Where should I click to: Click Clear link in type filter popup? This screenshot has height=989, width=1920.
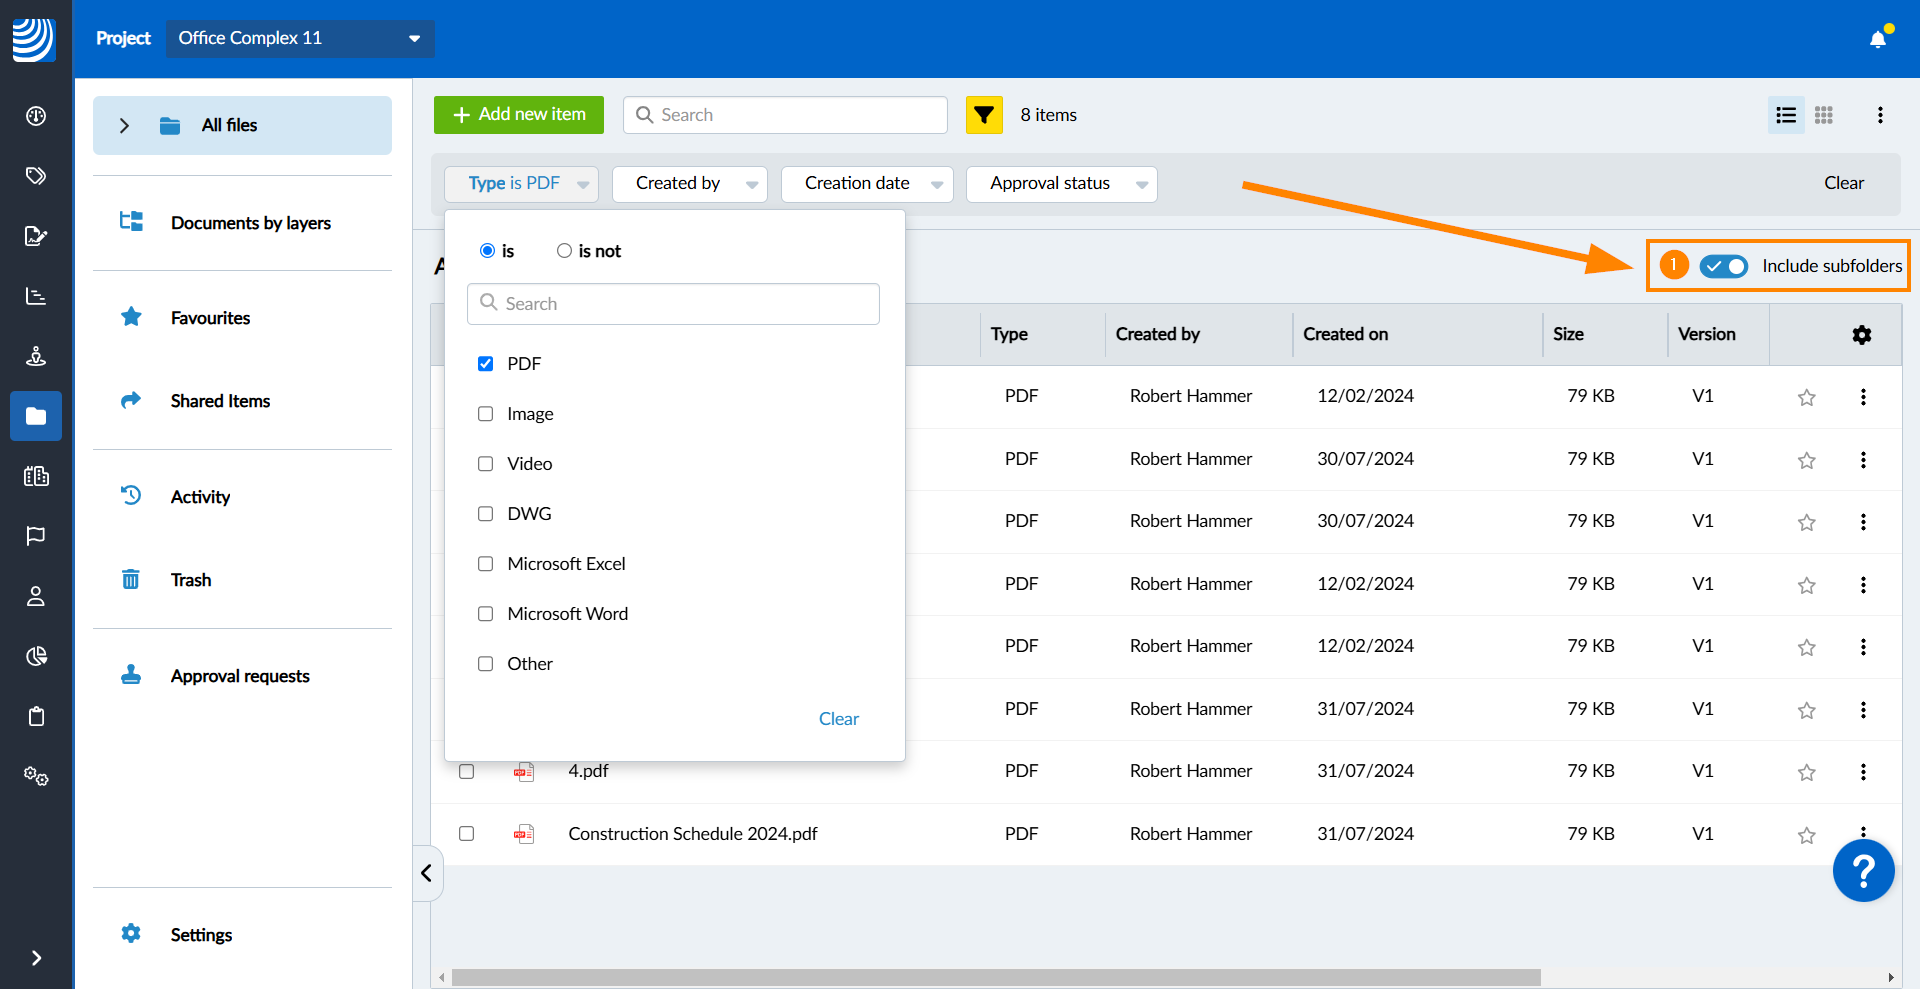click(x=838, y=719)
